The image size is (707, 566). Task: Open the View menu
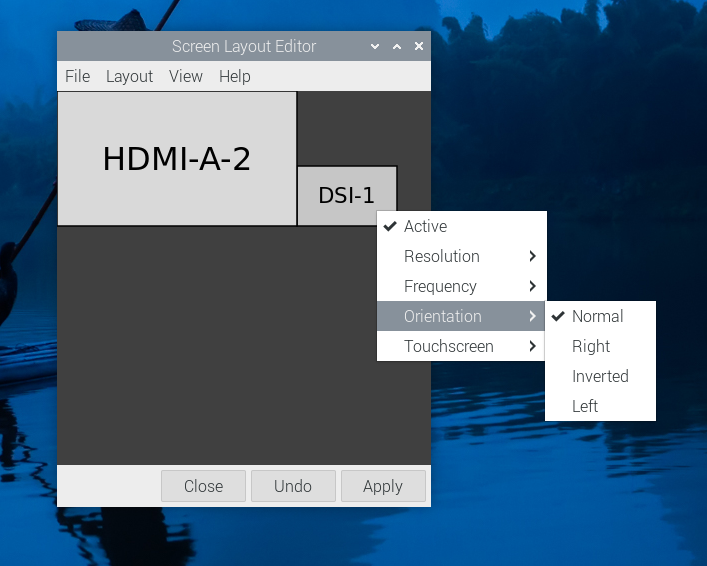point(186,77)
